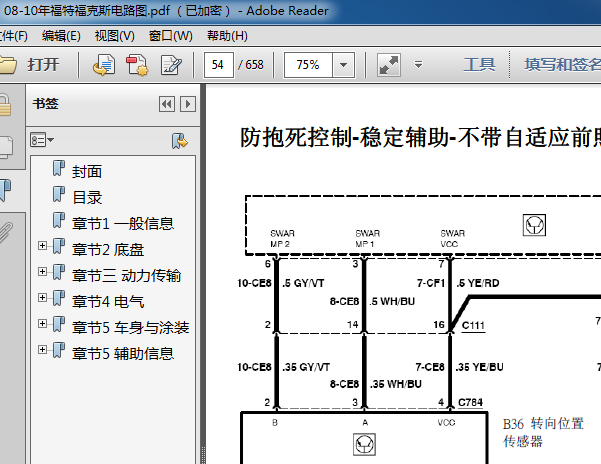Viewport: 601px width, 464px height.
Task: Open the zoom level dropdown arrow
Action: 343,65
